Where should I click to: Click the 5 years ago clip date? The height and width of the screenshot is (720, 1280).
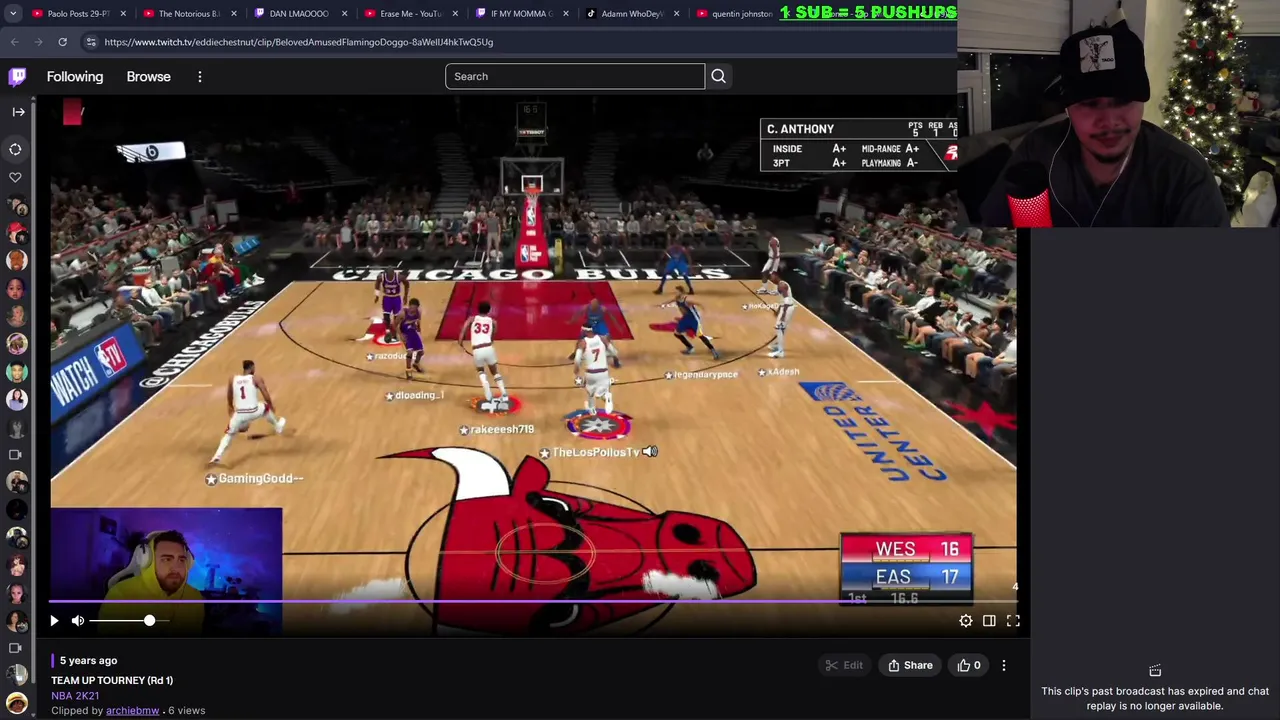point(88,660)
